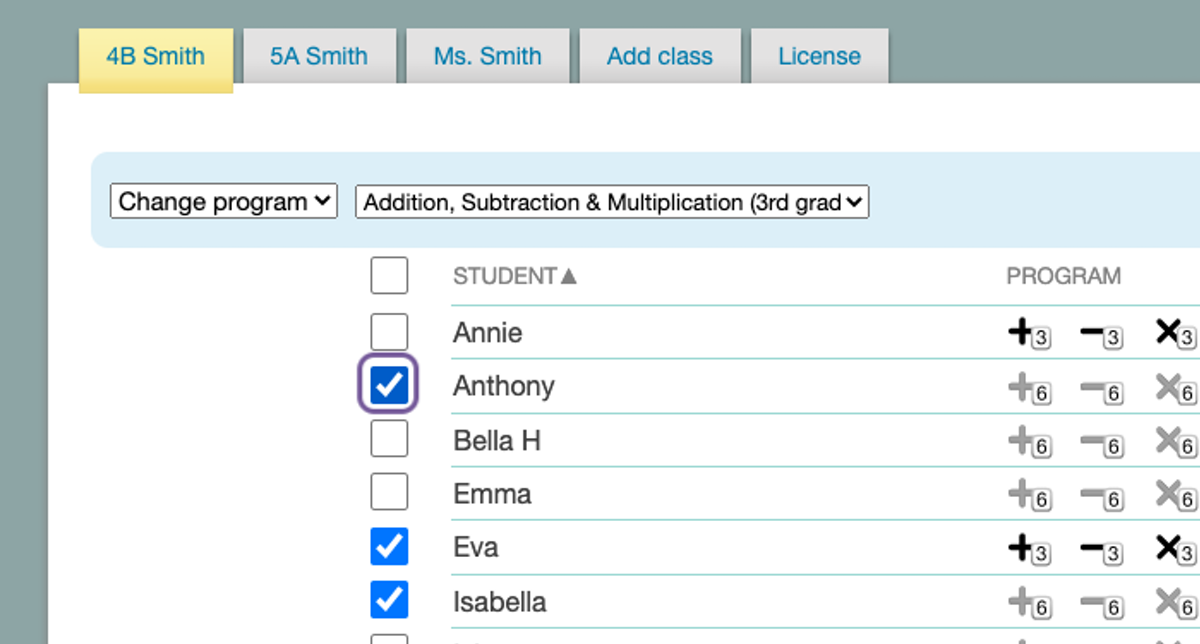
Task: Check the box for Bella H
Action: click(389, 439)
